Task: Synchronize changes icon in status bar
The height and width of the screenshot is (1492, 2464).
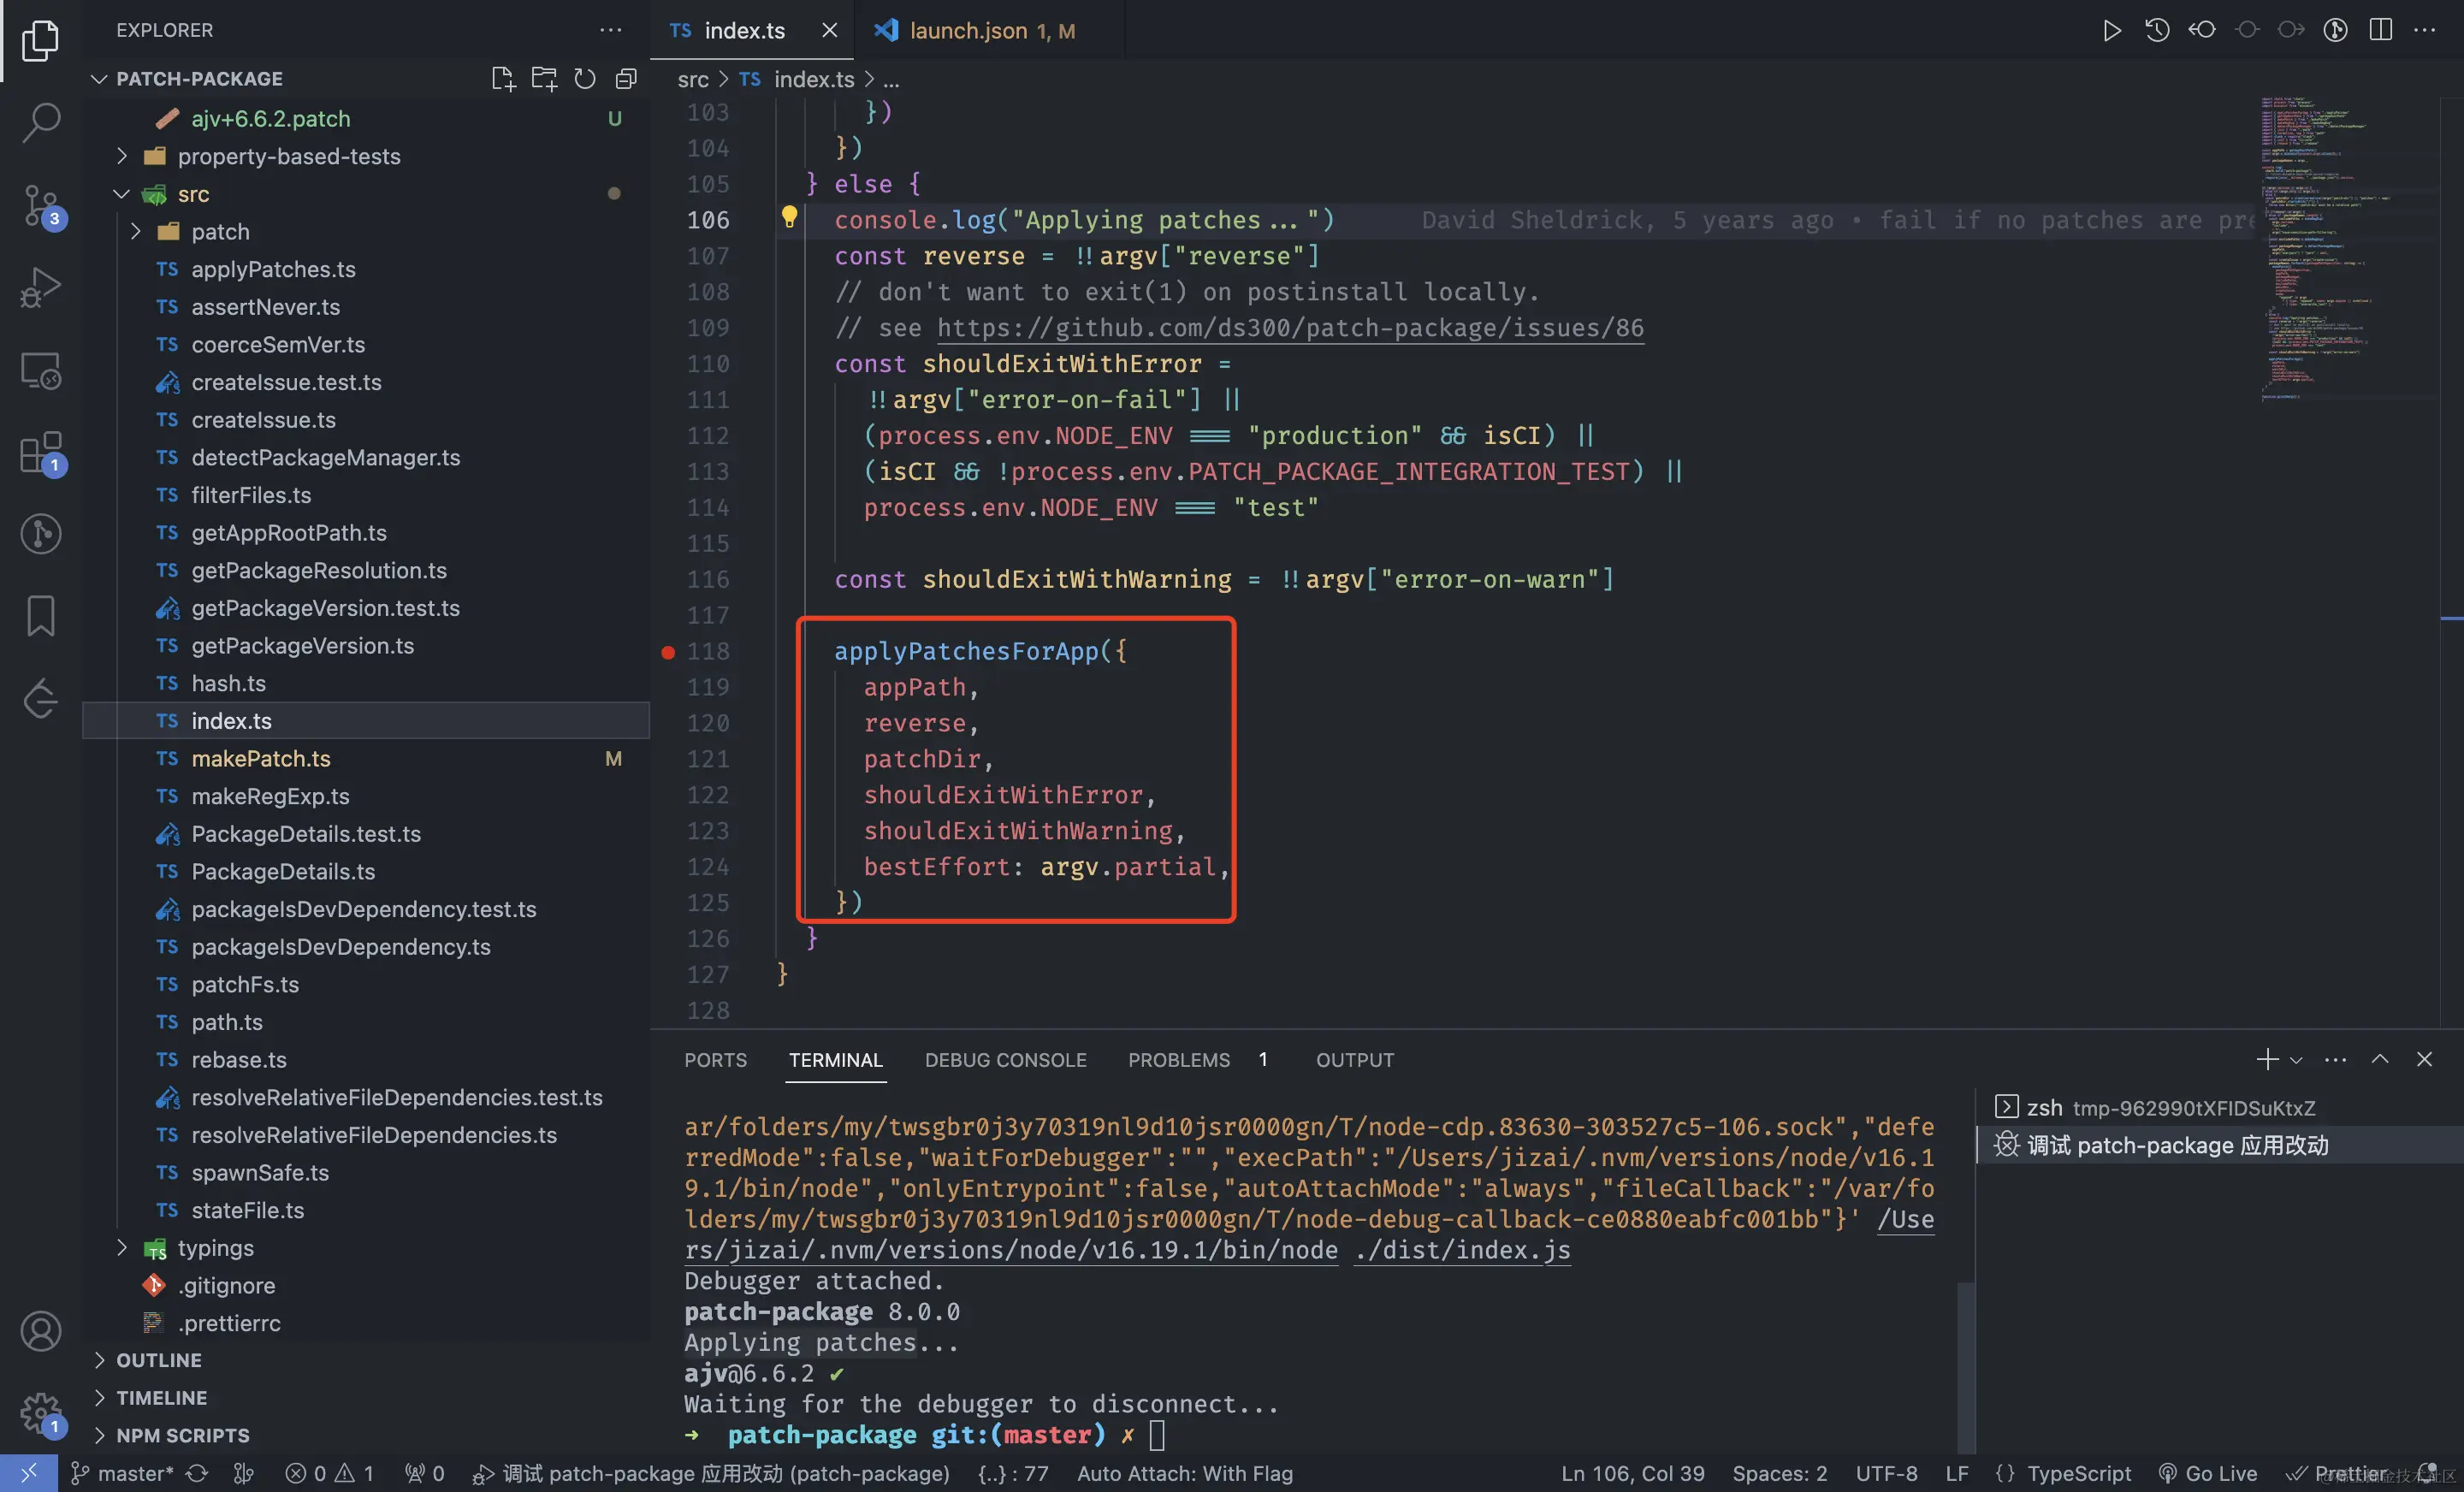Action: [197, 1473]
